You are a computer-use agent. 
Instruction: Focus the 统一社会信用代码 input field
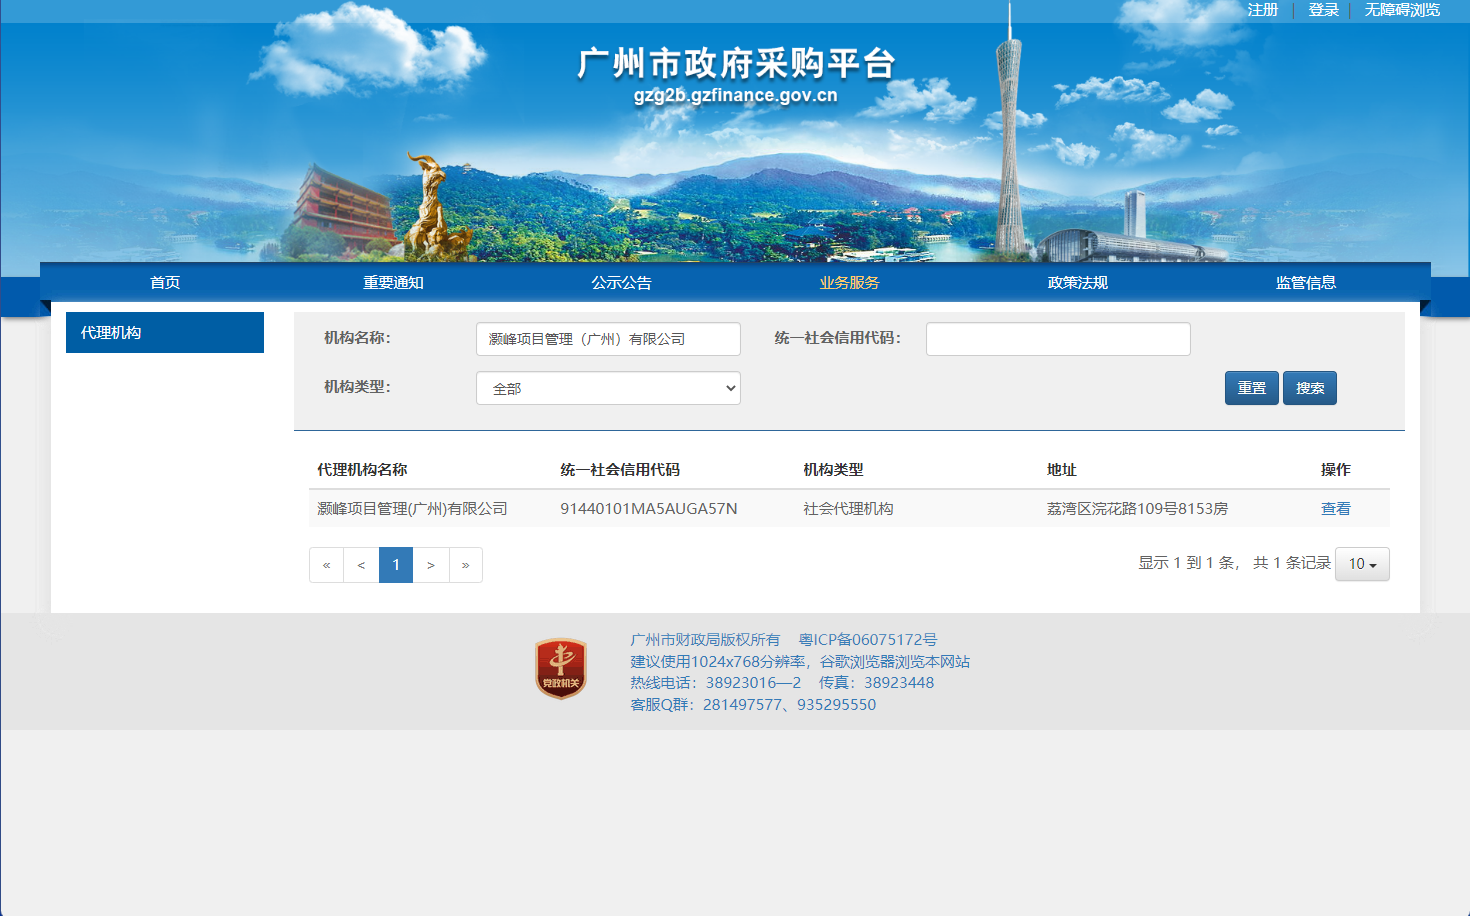[1058, 339]
